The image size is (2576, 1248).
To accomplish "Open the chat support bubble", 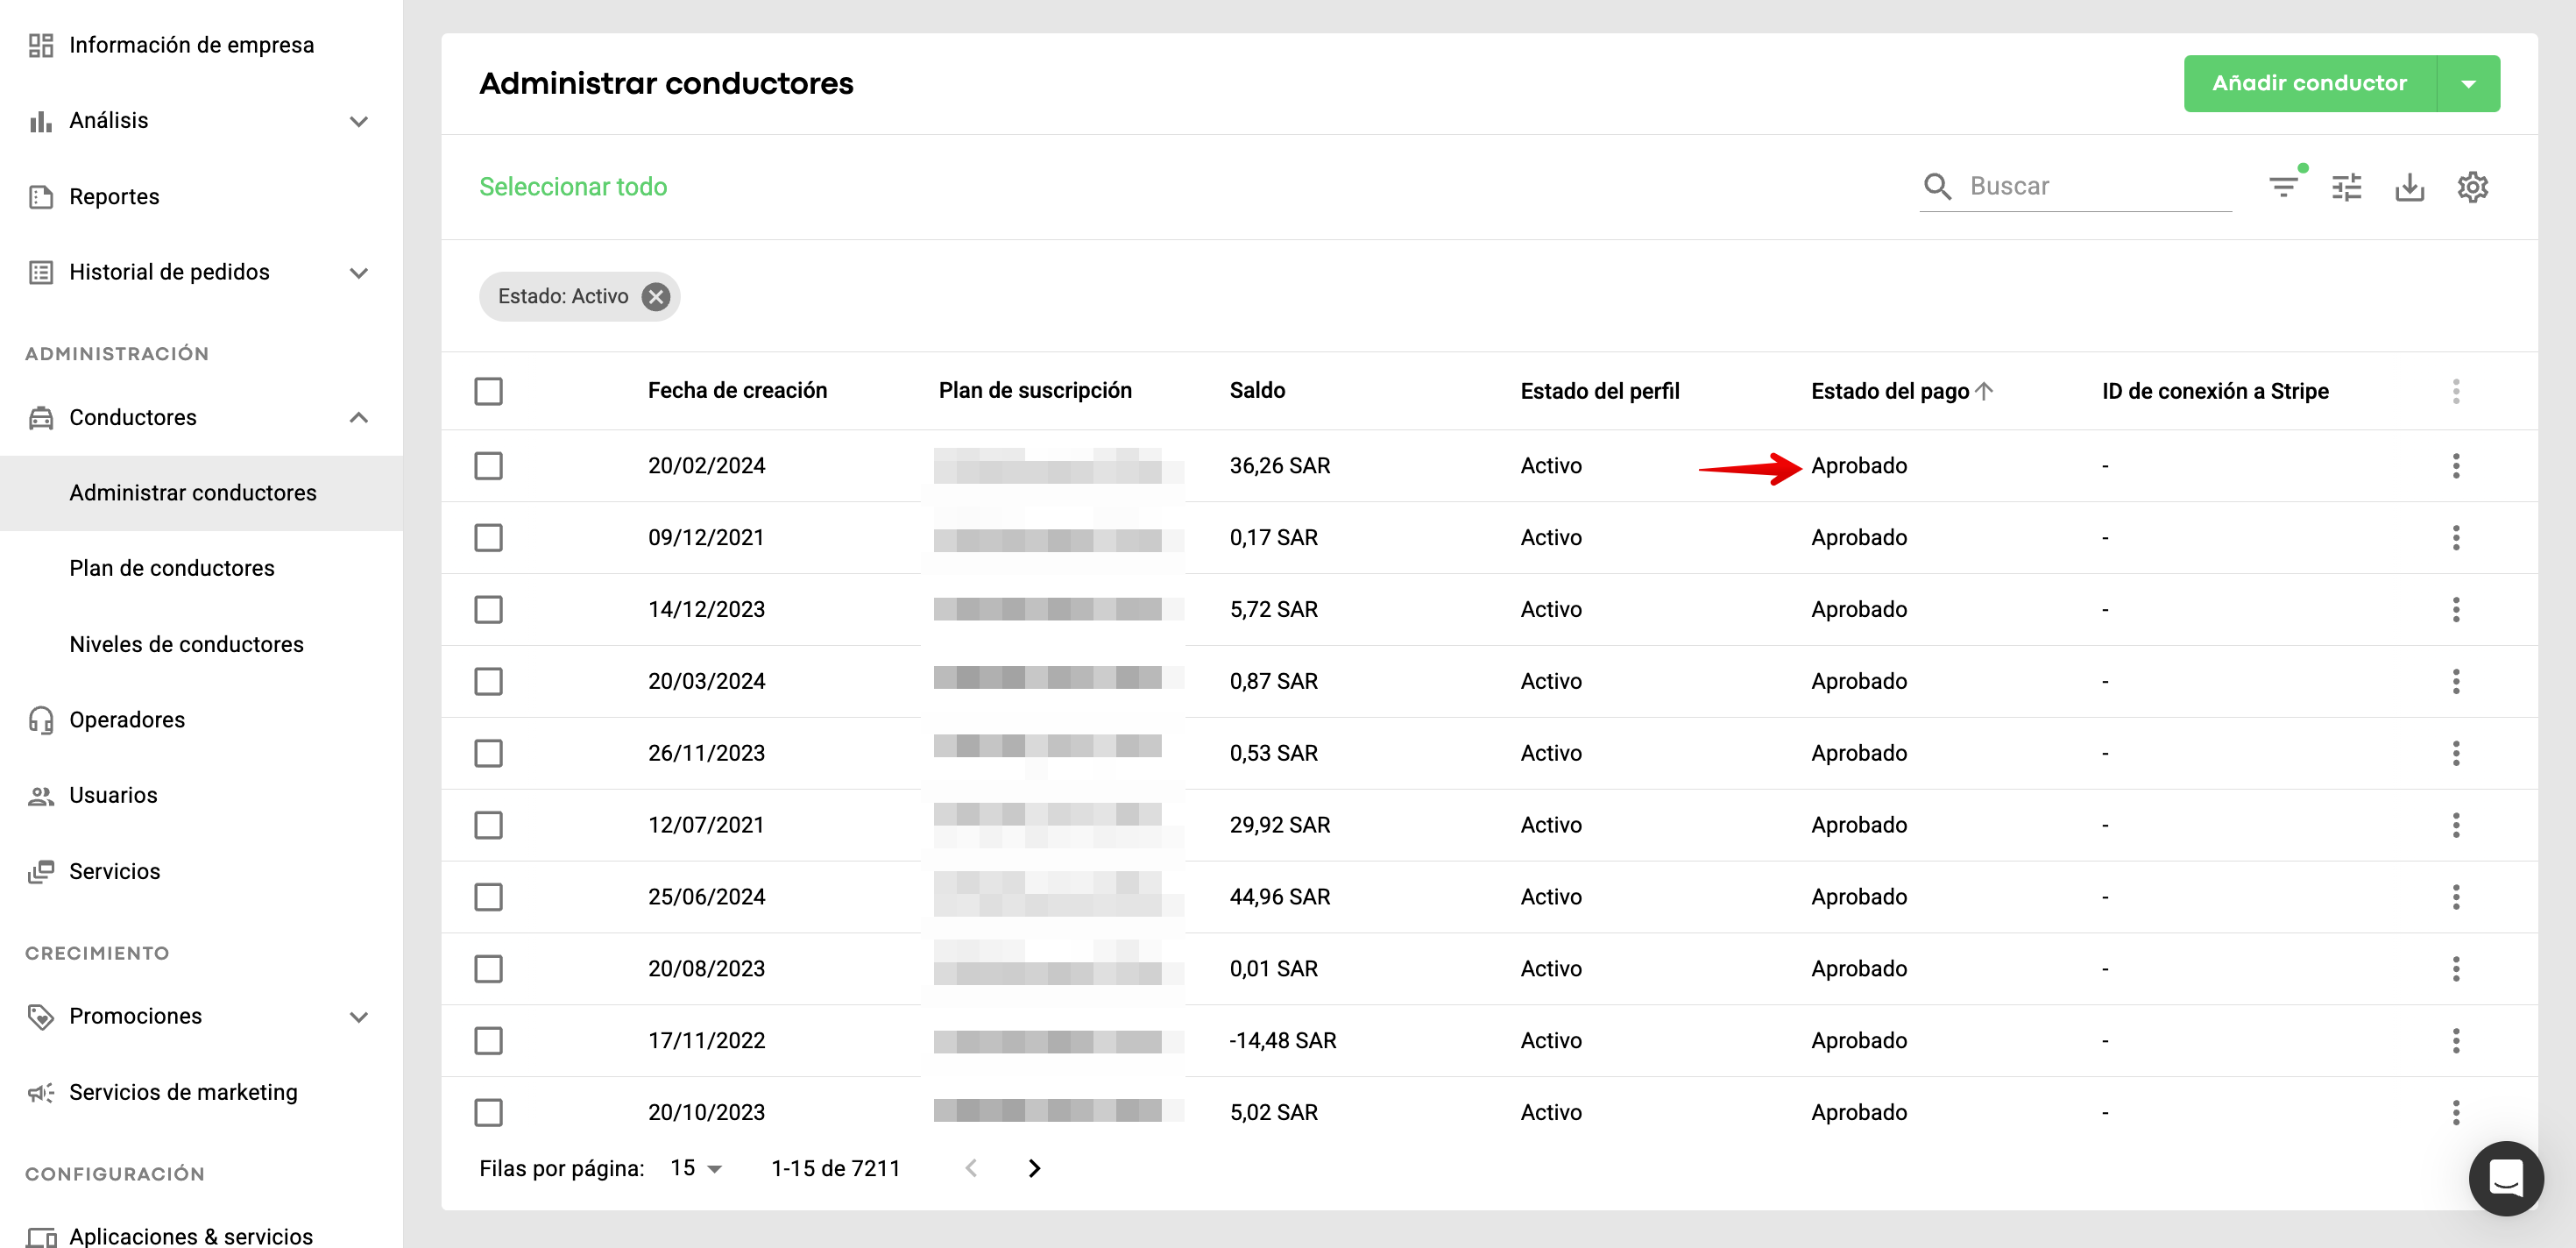I will coord(2505,1178).
